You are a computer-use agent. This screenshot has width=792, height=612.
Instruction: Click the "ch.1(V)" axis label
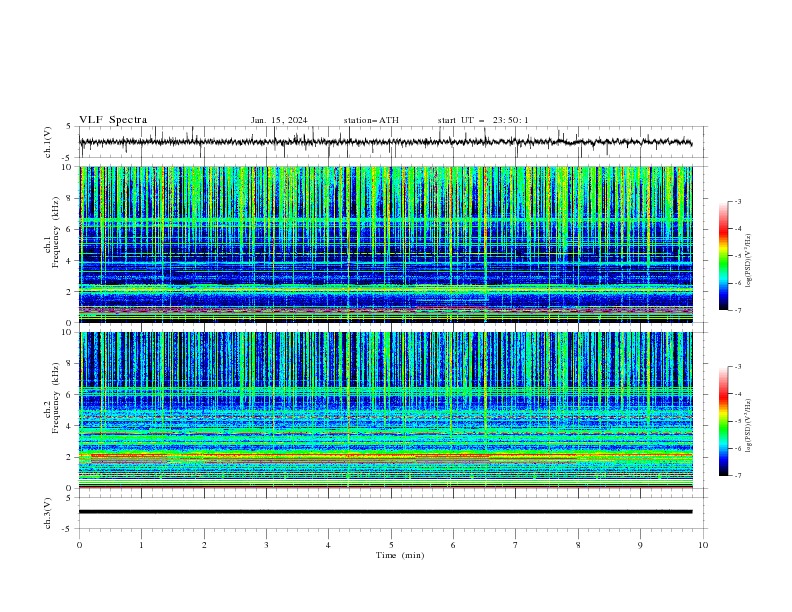(x=48, y=142)
